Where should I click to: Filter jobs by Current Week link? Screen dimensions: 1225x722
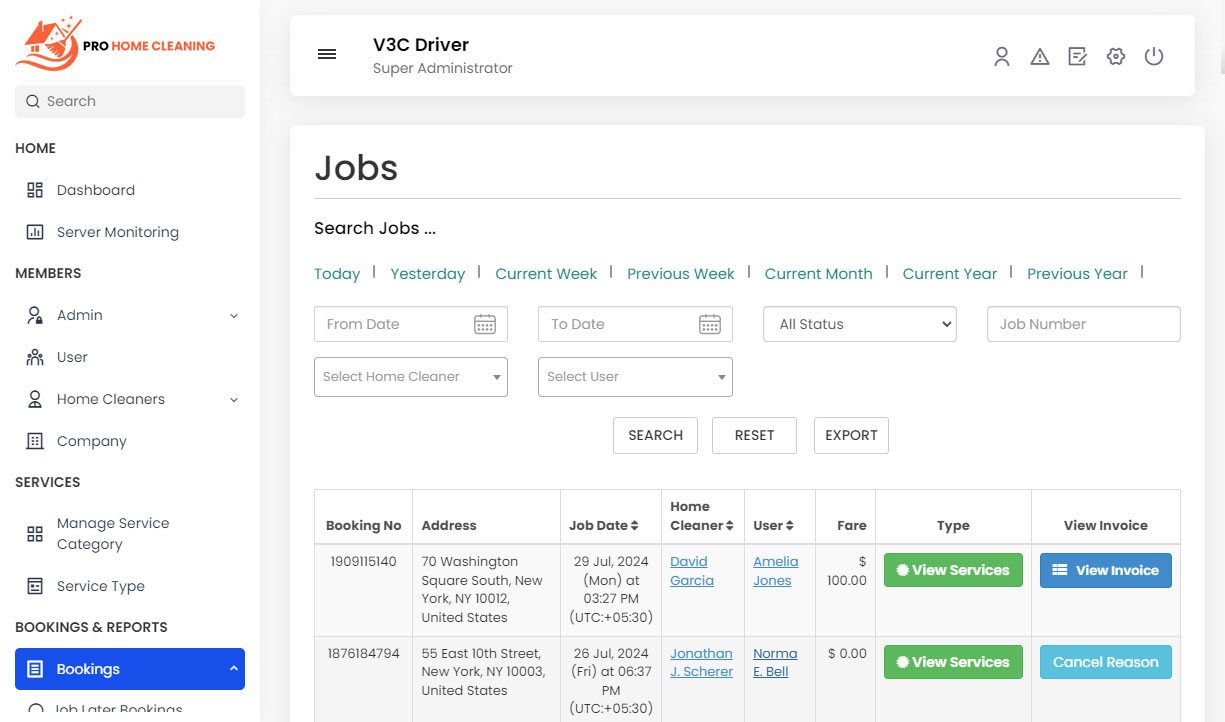(546, 274)
